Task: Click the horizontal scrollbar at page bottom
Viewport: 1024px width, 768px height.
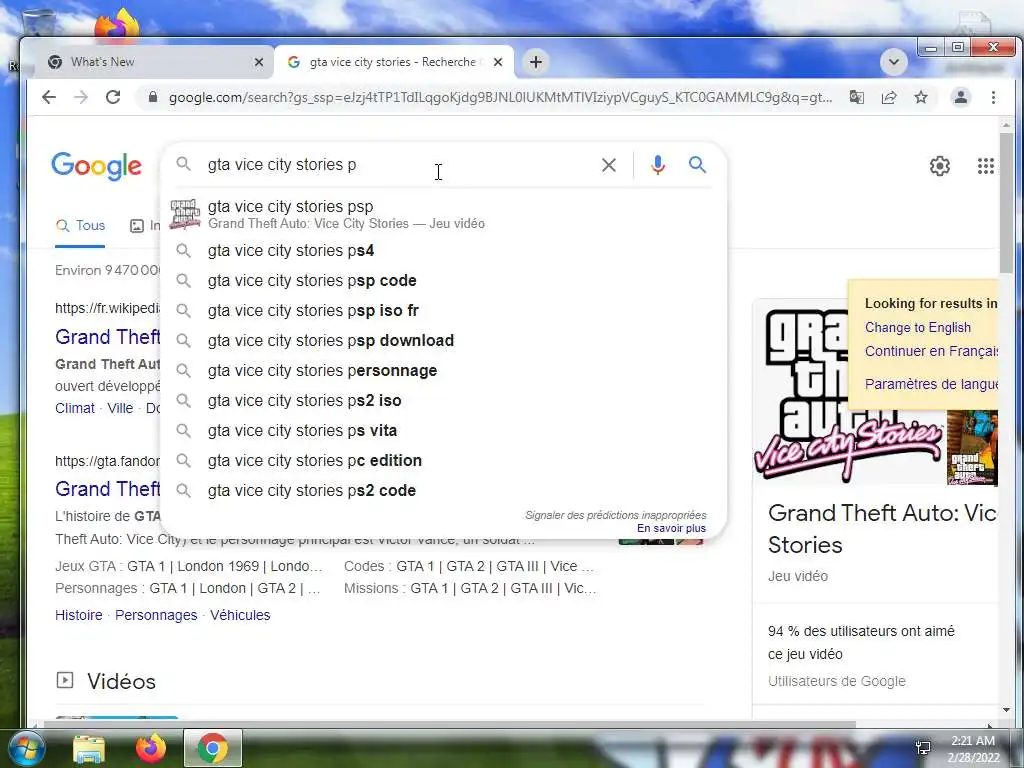Action: (449, 724)
